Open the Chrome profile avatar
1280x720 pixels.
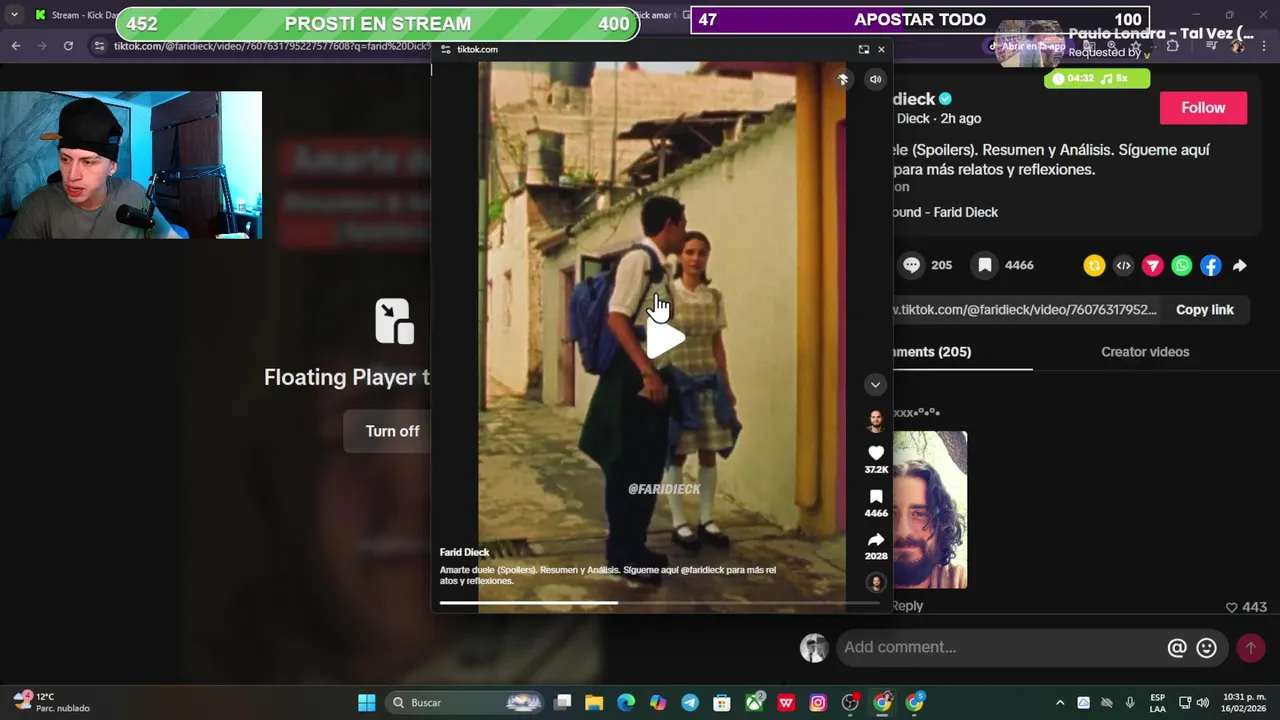point(1238,46)
